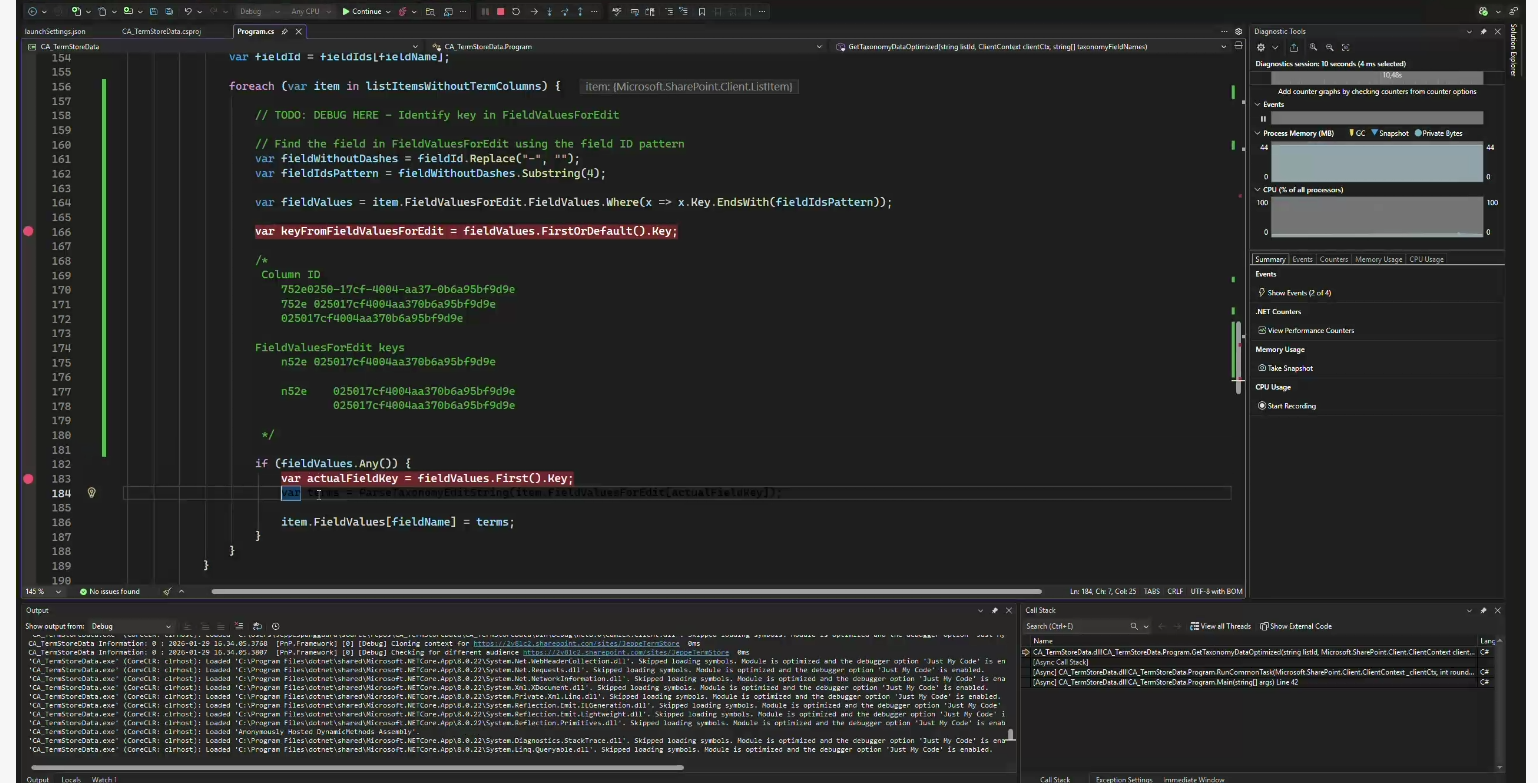Click the red Stop Debugging icon
The height and width of the screenshot is (783, 1538).
(x=500, y=12)
